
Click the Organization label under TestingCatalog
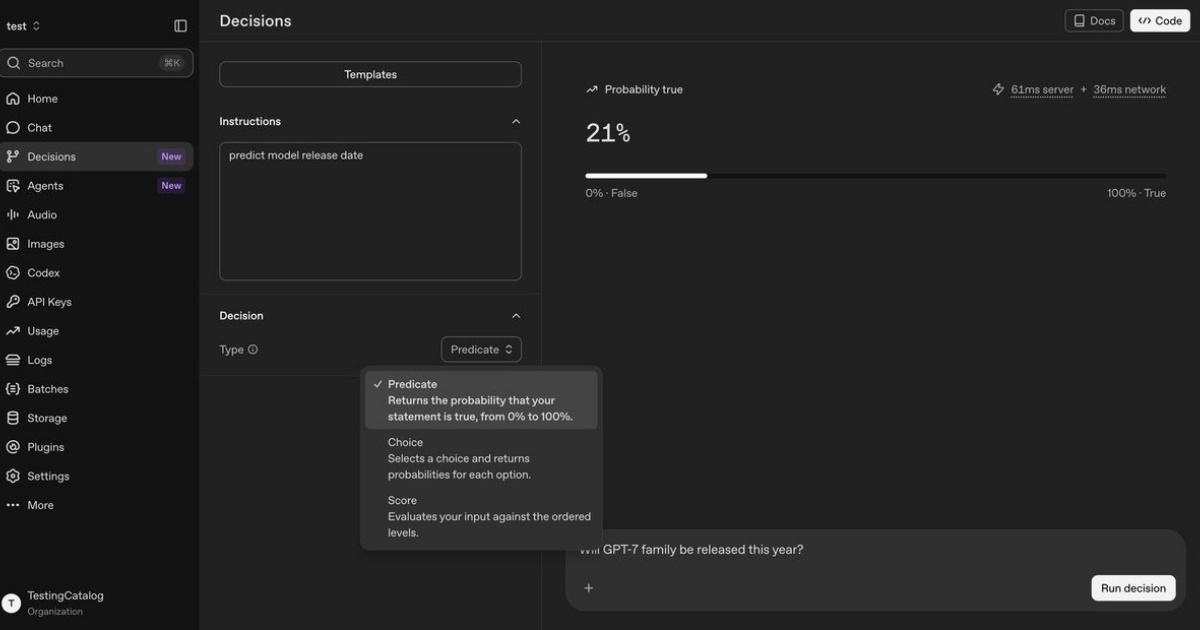click(55, 611)
